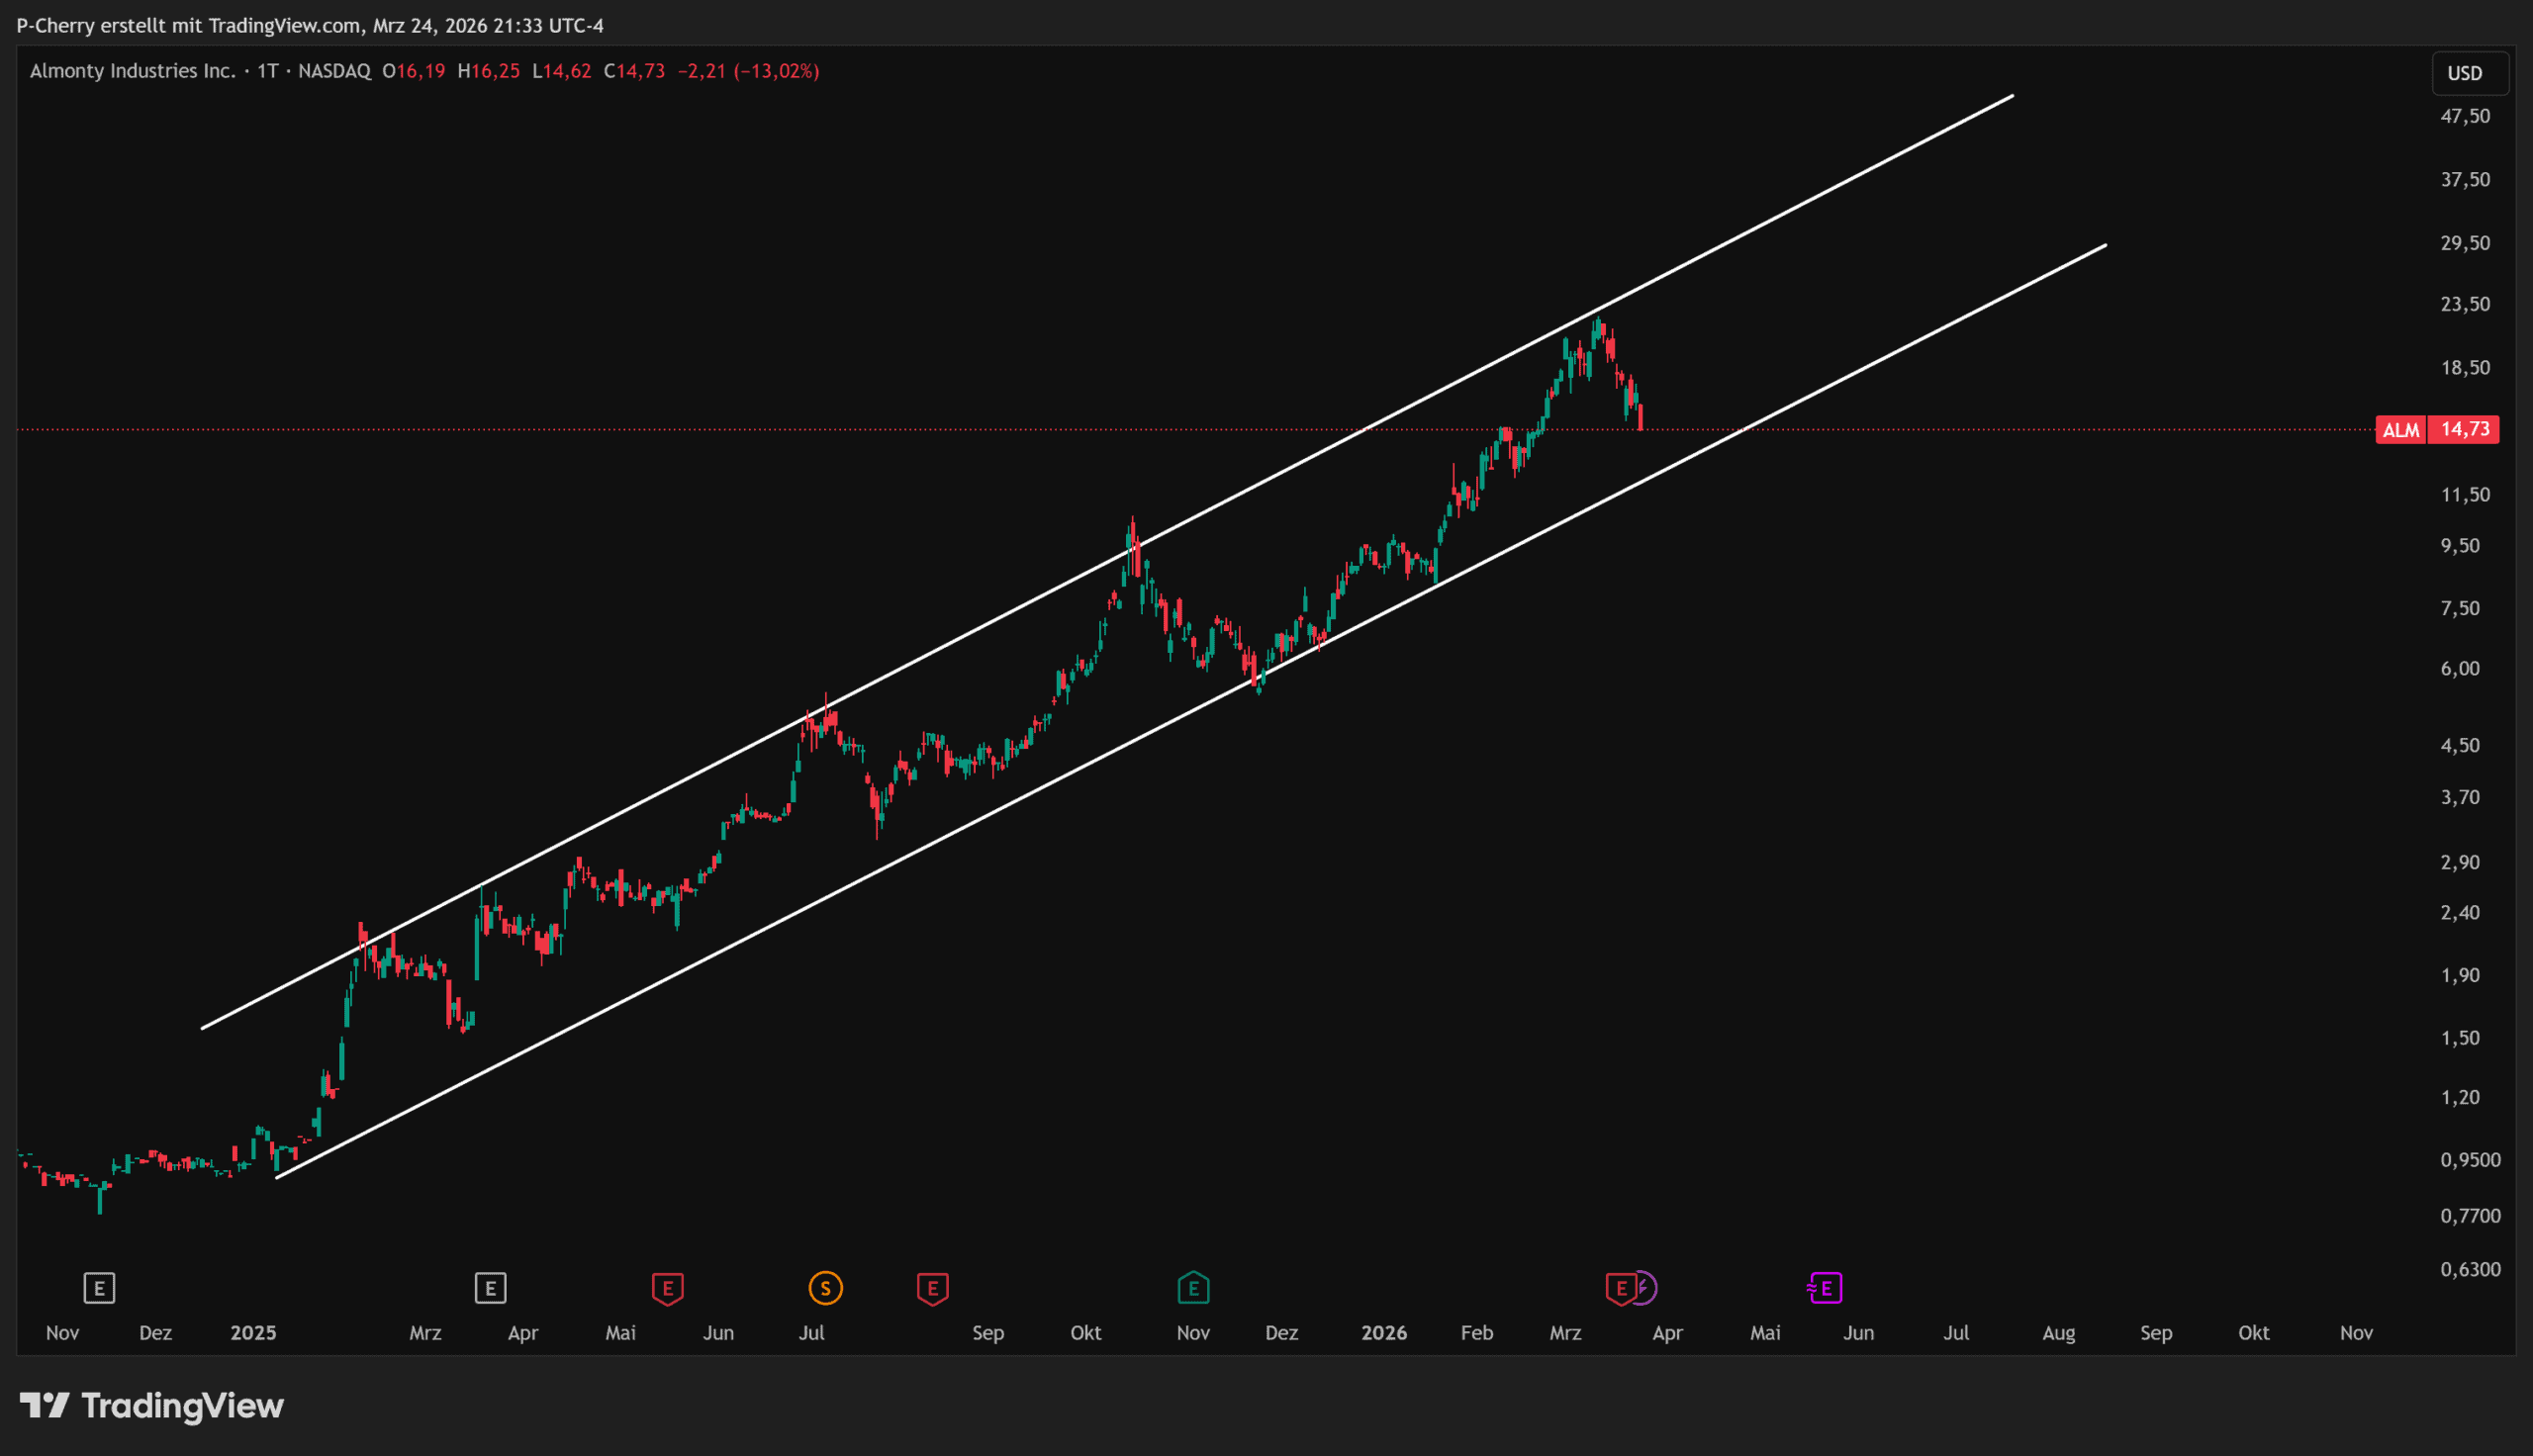This screenshot has width=2533, height=1456.
Task: Click the 47,50 level on price scale
Action: pos(2465,116)
